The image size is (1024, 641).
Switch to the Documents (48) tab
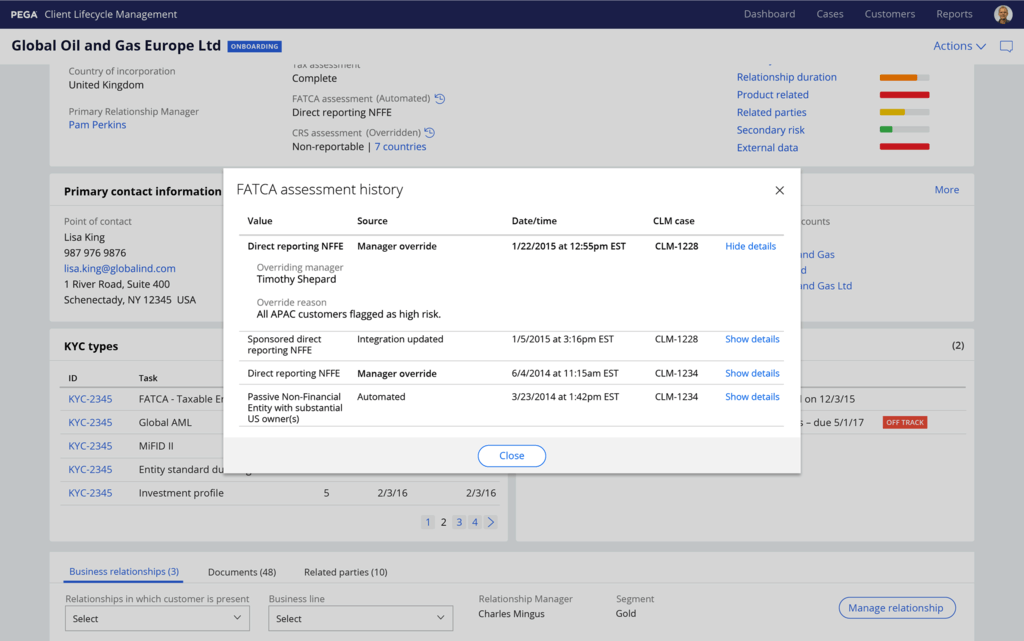[241, 572]
